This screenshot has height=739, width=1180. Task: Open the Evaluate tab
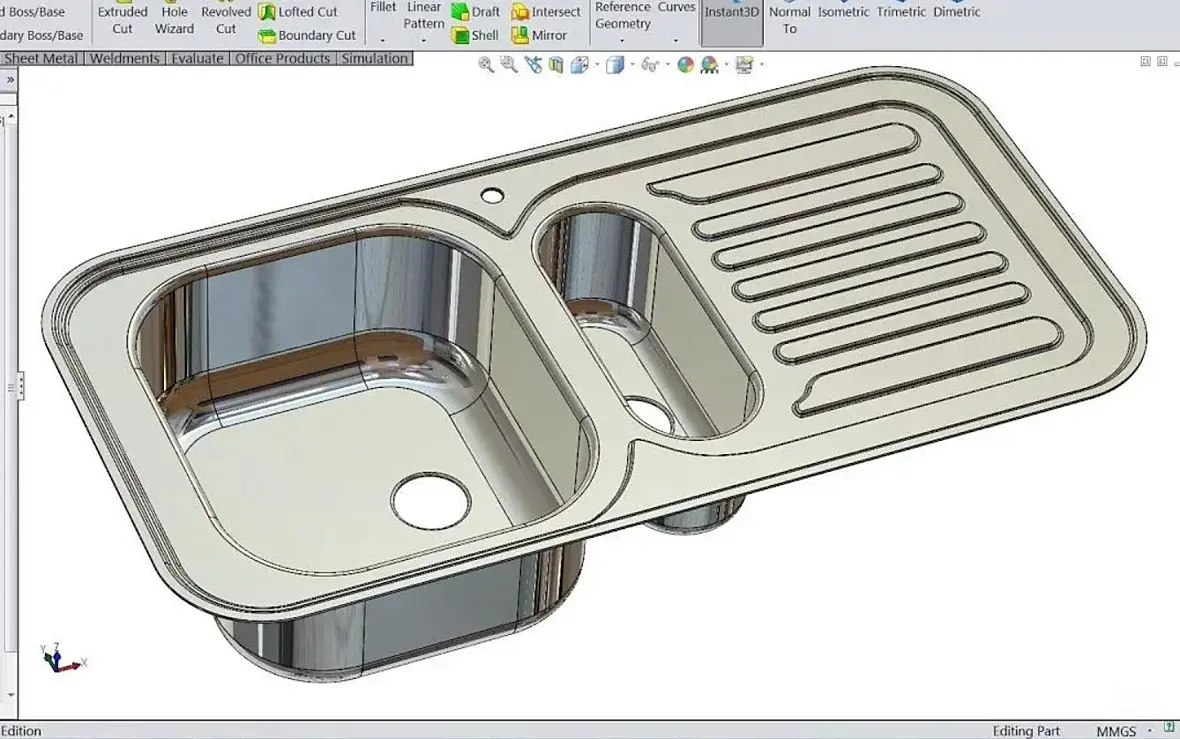(197, 59)
